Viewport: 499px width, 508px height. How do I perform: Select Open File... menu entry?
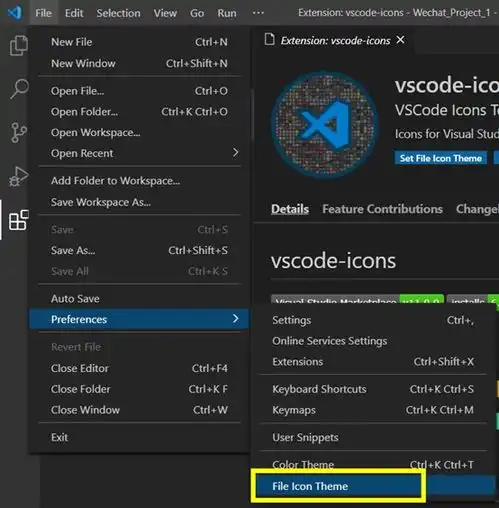coord(139,91)
